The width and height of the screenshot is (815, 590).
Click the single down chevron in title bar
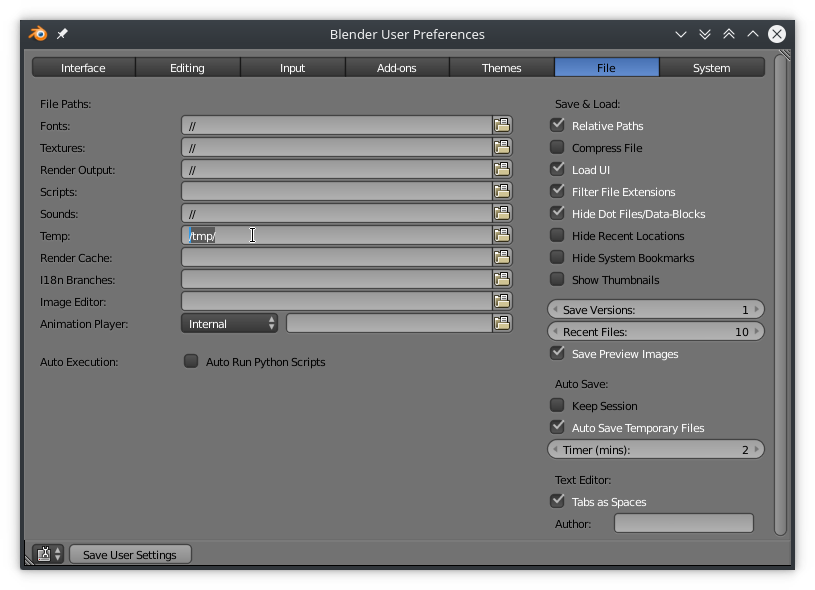[x=680, y=34]
